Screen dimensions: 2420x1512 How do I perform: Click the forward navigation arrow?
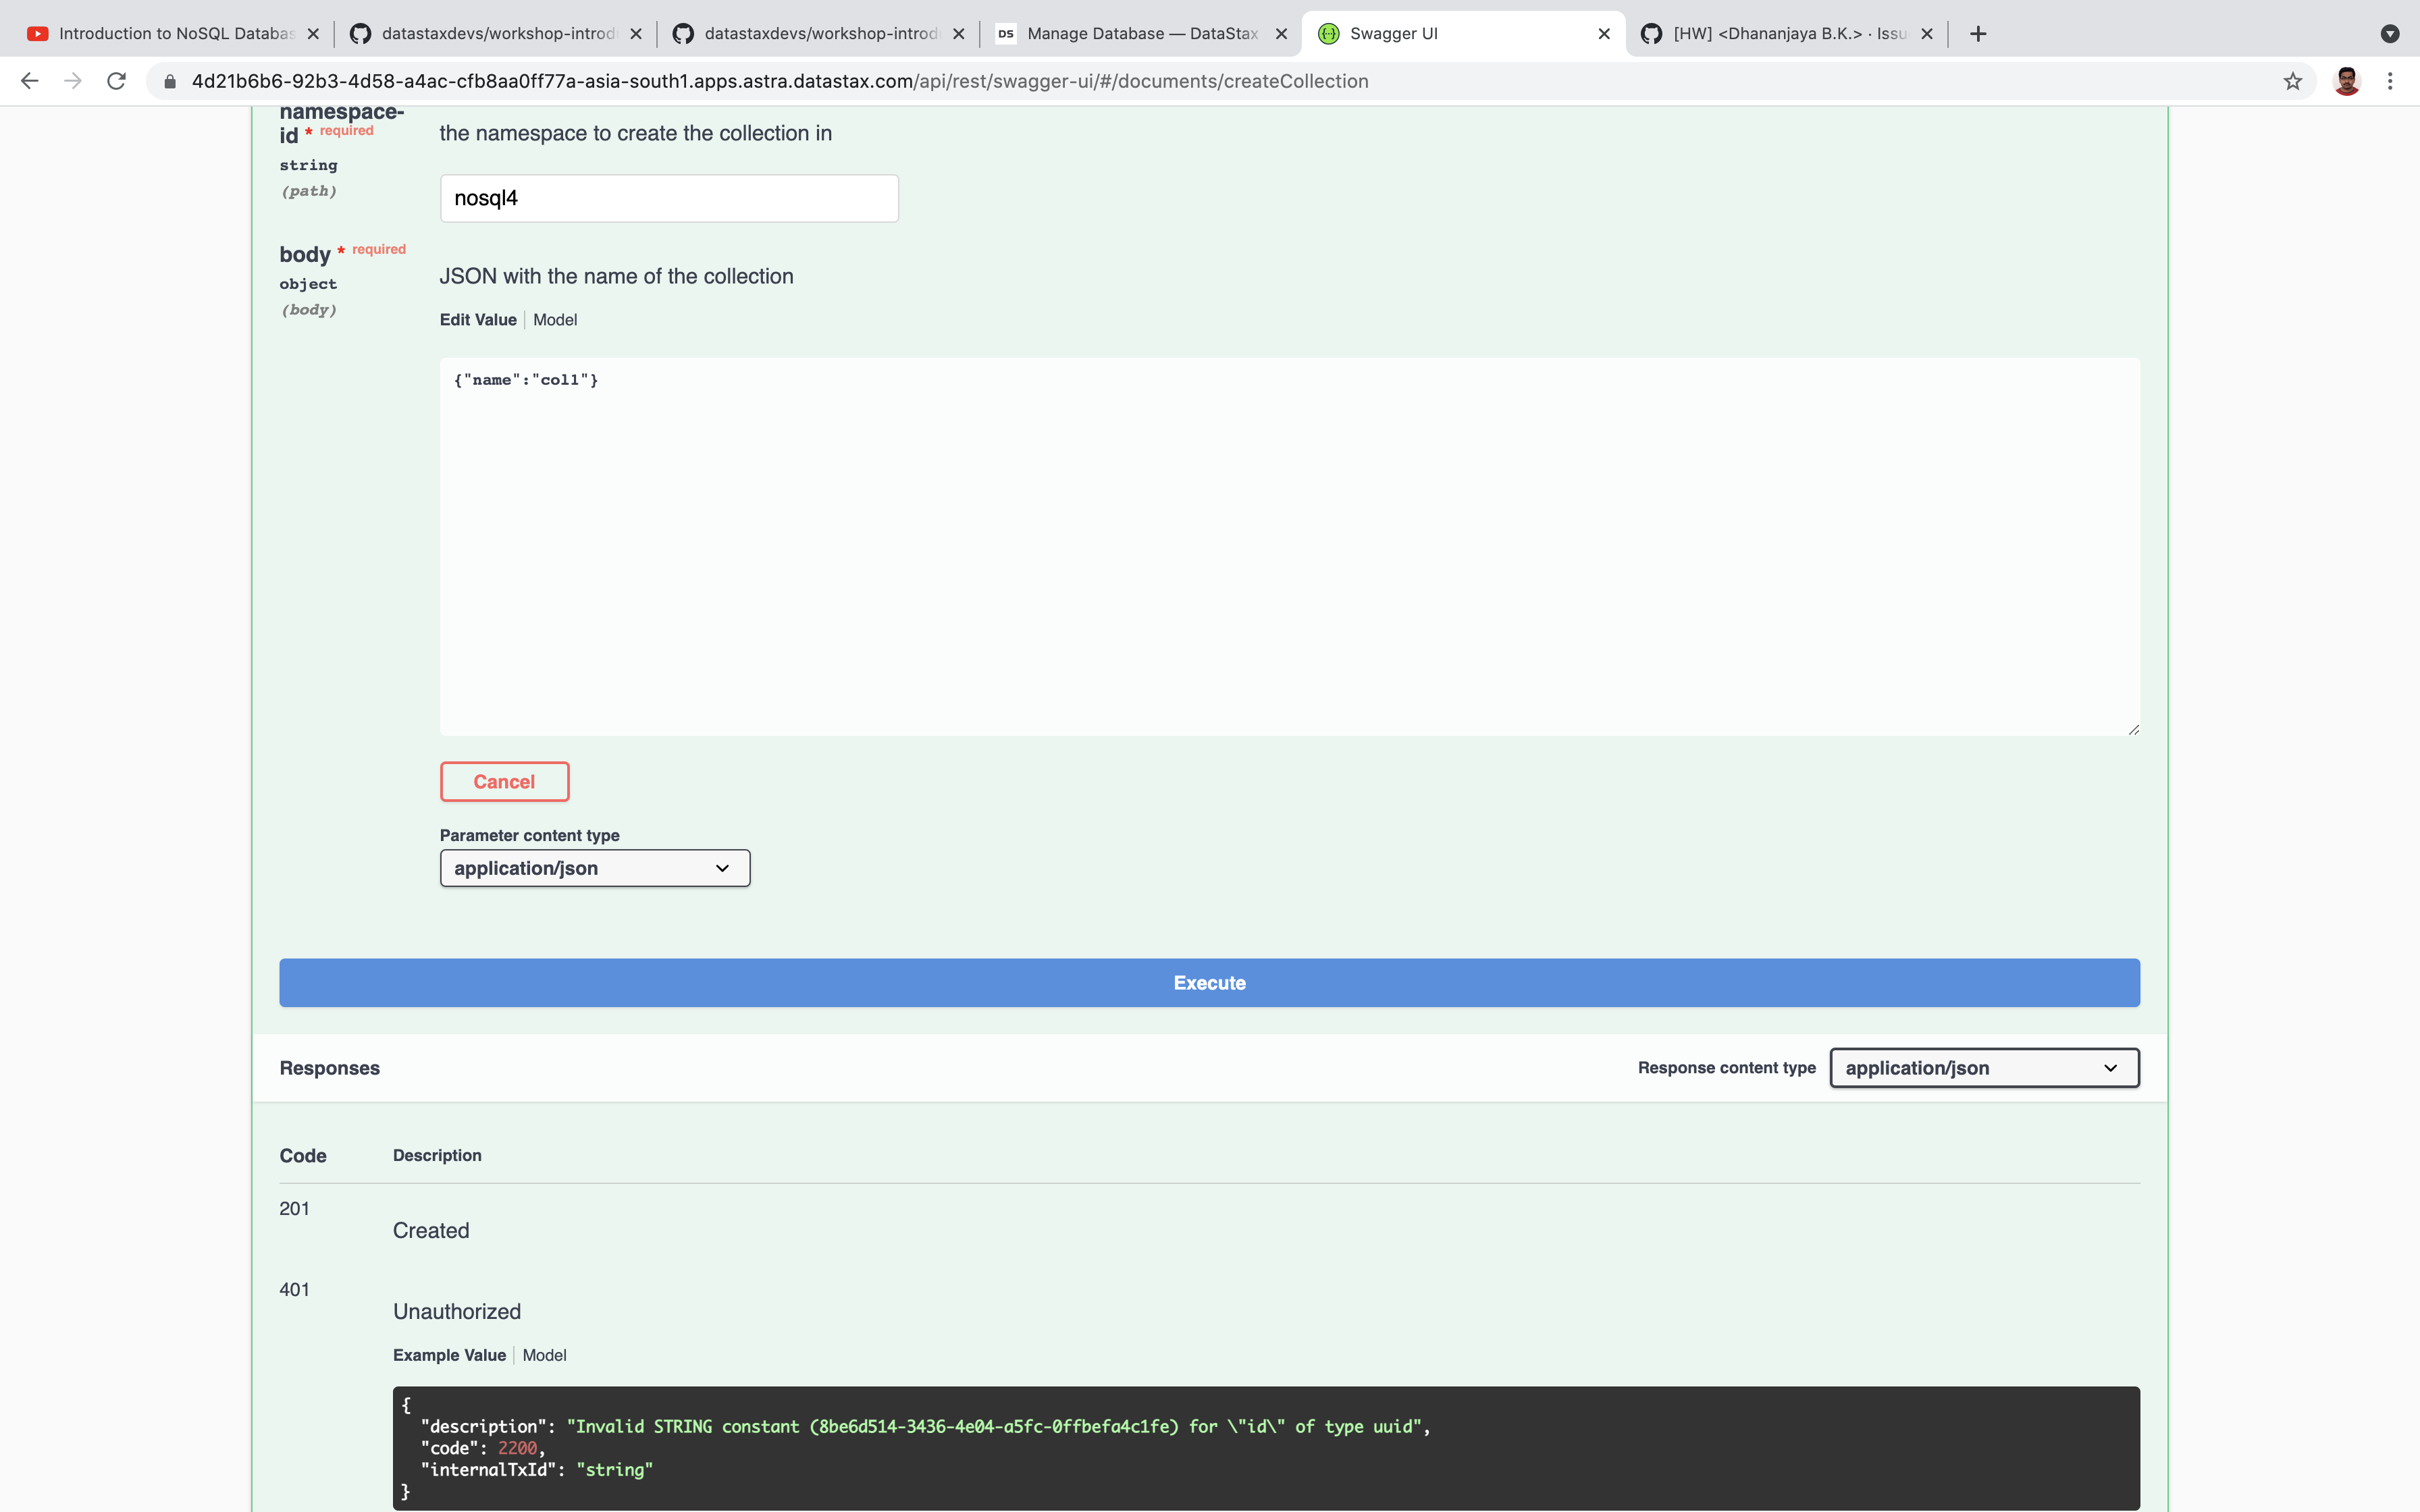pyautogui.click(x=72, y=81)
